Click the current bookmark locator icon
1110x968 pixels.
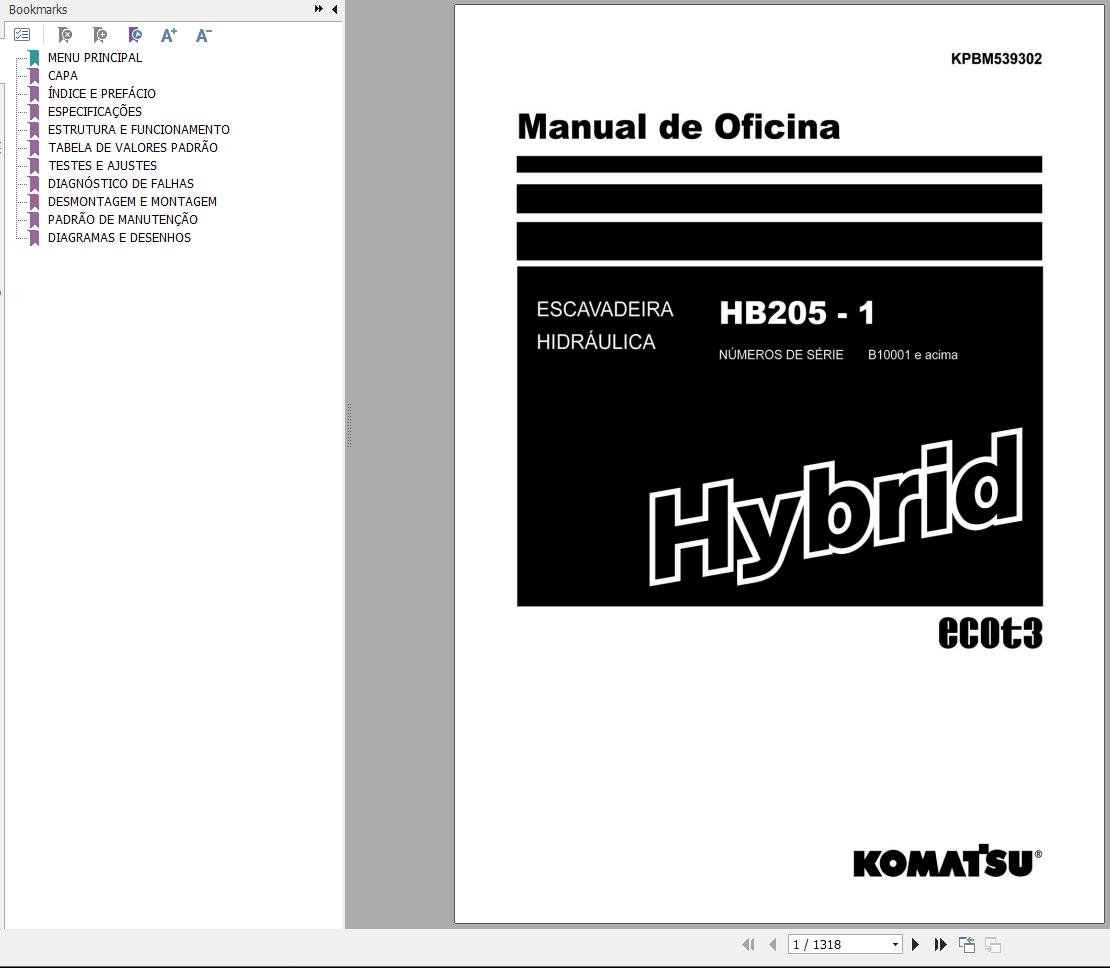(135, 35)
